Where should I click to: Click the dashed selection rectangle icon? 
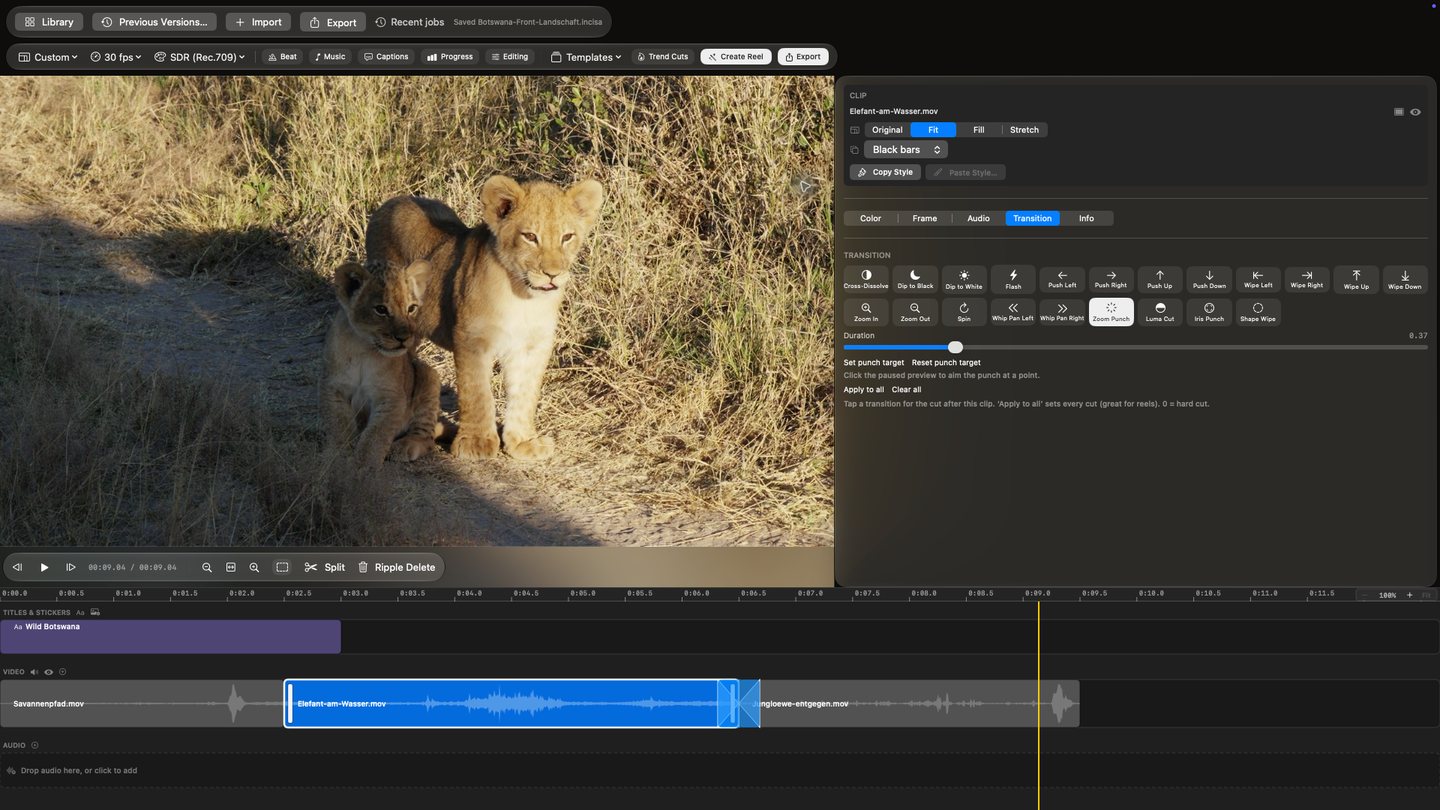point(282,567)
